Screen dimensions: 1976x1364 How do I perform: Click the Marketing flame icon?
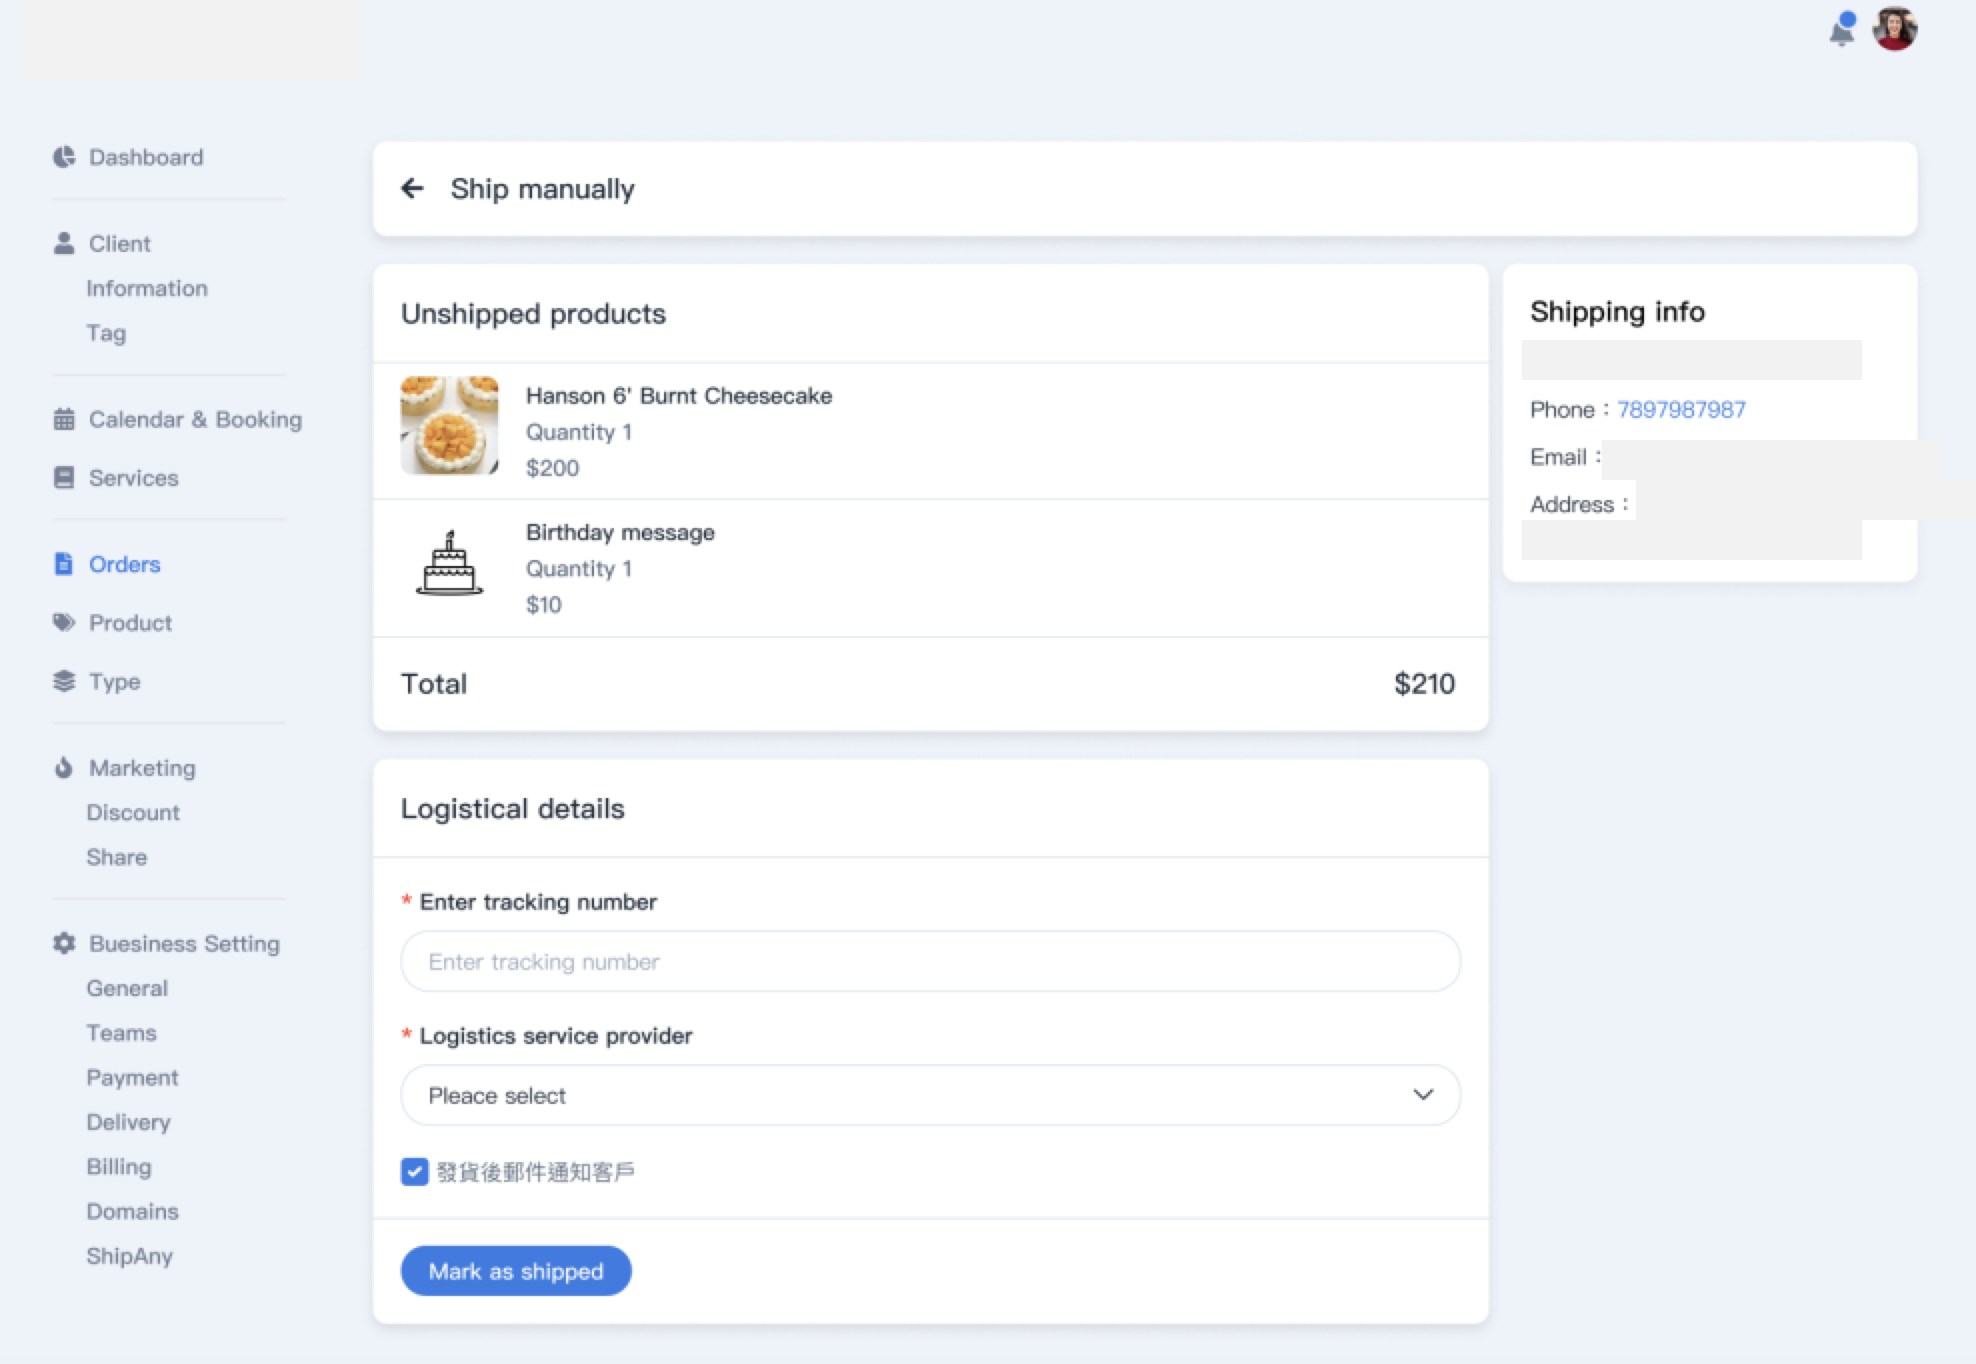click(64, 768)
